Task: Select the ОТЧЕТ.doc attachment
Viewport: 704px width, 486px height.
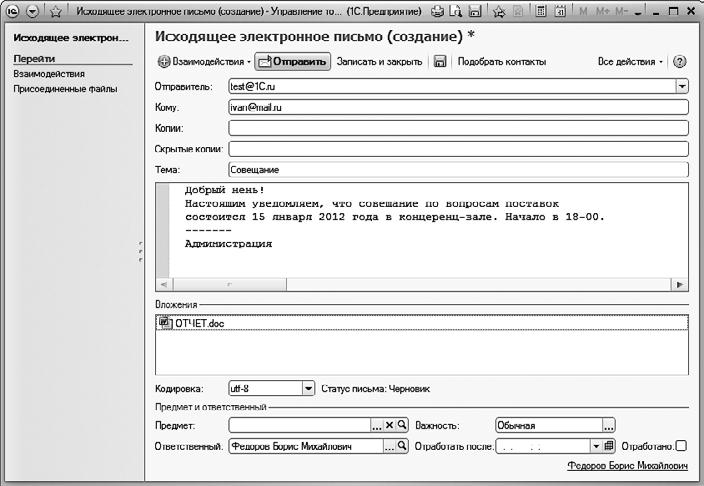Action: [192, 323]
